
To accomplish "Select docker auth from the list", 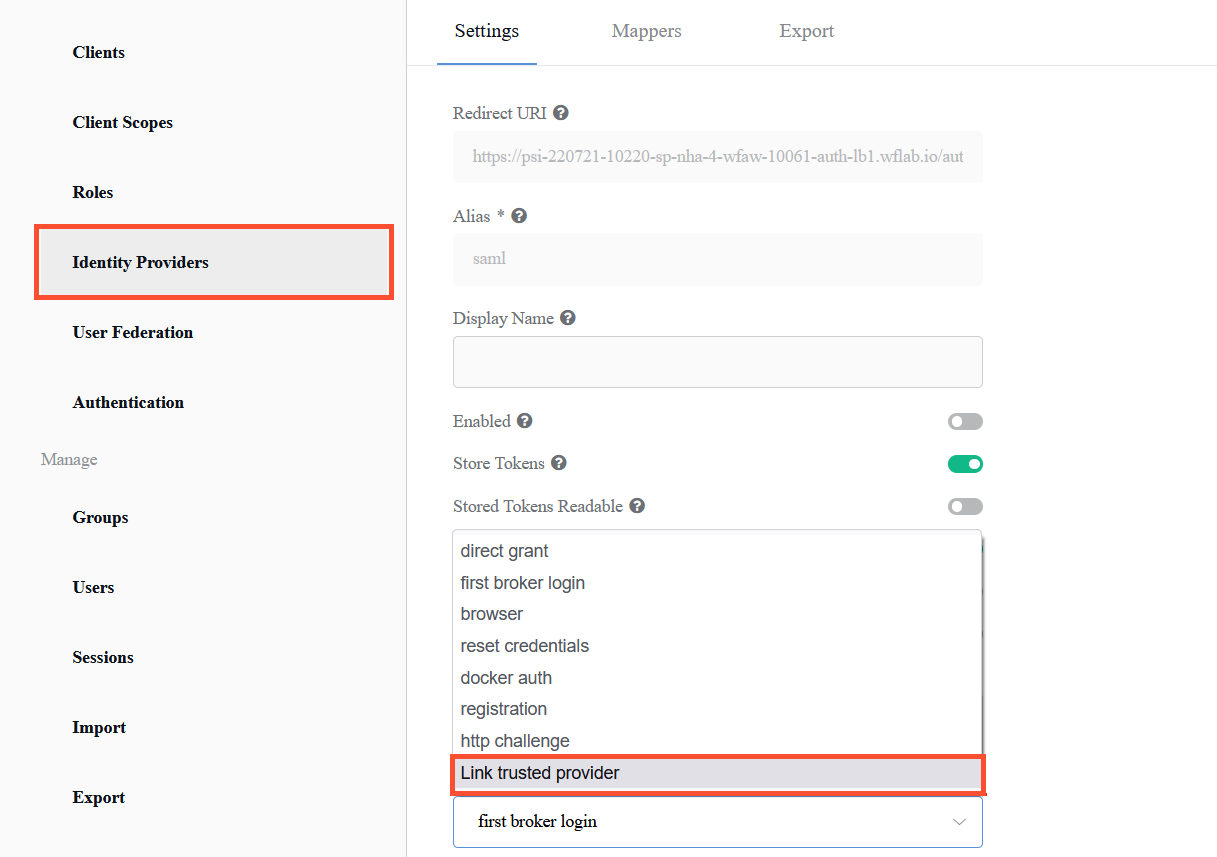I will click(x=717, y=678).
